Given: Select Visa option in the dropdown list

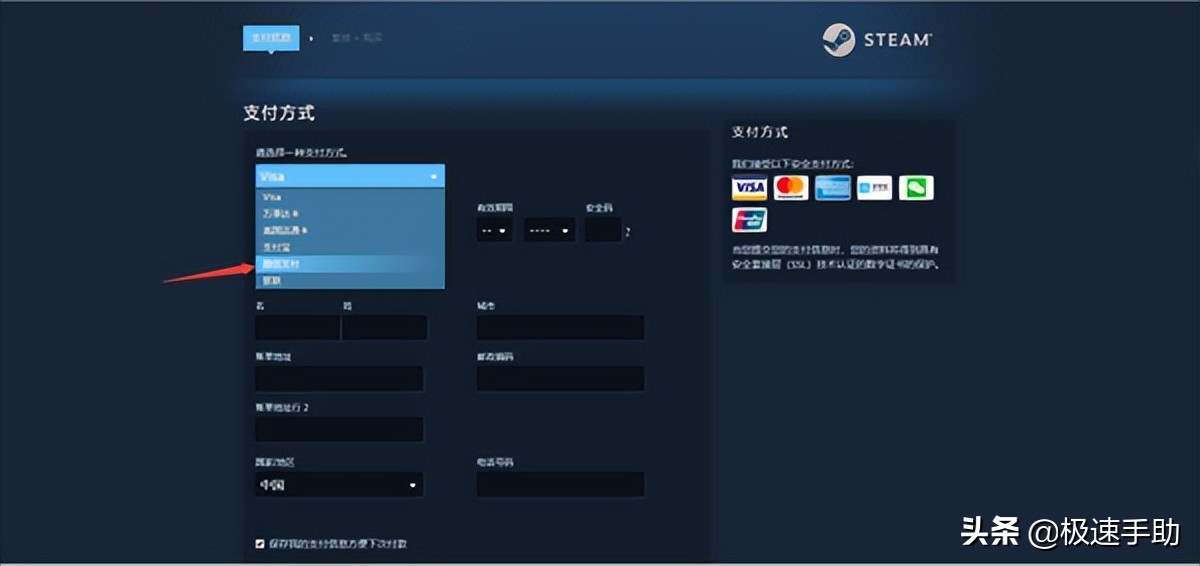Looking at the screenshot, I should (349, 198).
